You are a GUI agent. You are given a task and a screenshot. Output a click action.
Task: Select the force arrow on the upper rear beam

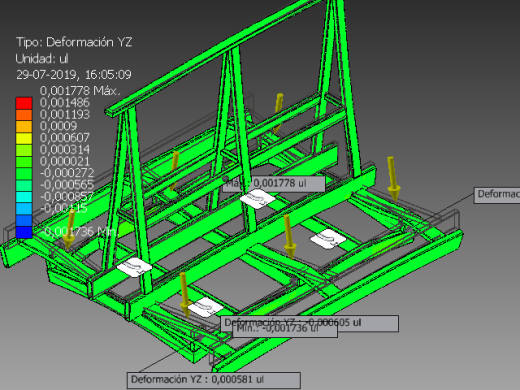pyautogui.click(x=278, y=113)
